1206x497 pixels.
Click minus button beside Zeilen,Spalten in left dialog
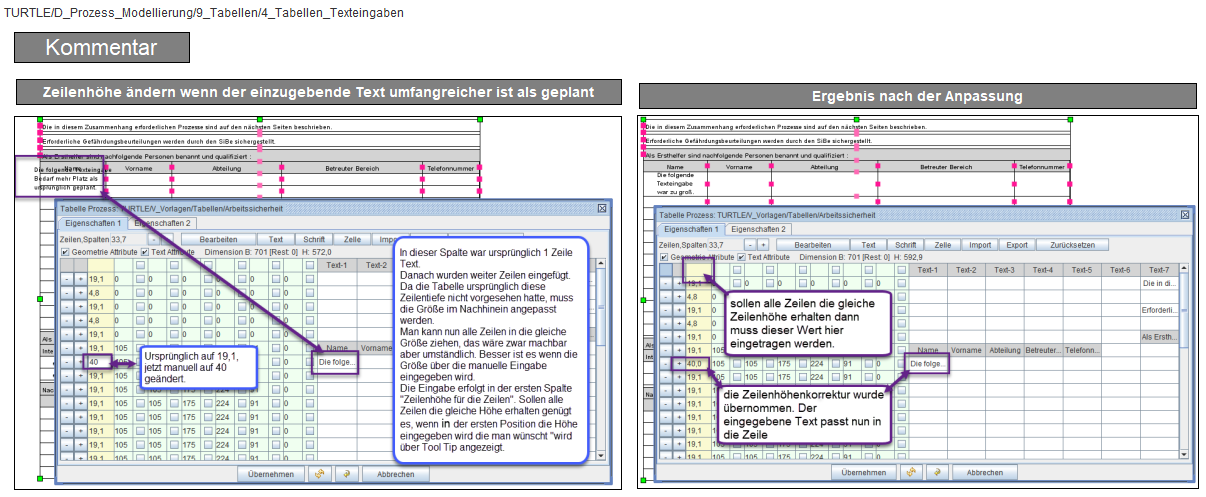pyautogui.click(x=154, y=239)
